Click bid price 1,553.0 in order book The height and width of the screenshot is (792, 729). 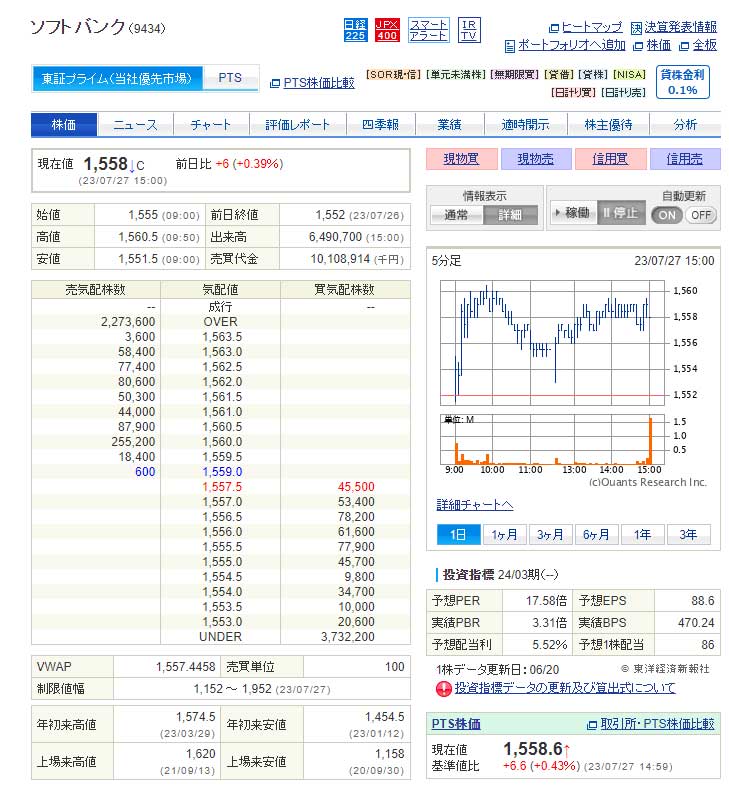(222, 622)
